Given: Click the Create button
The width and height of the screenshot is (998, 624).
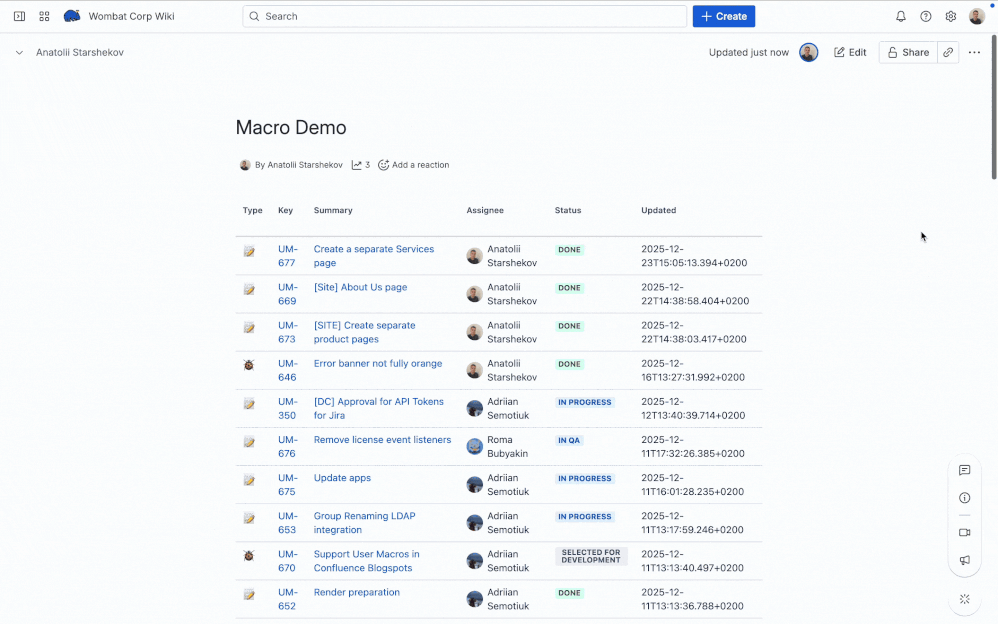Looking at the screenshot, I should pos(724,17).
